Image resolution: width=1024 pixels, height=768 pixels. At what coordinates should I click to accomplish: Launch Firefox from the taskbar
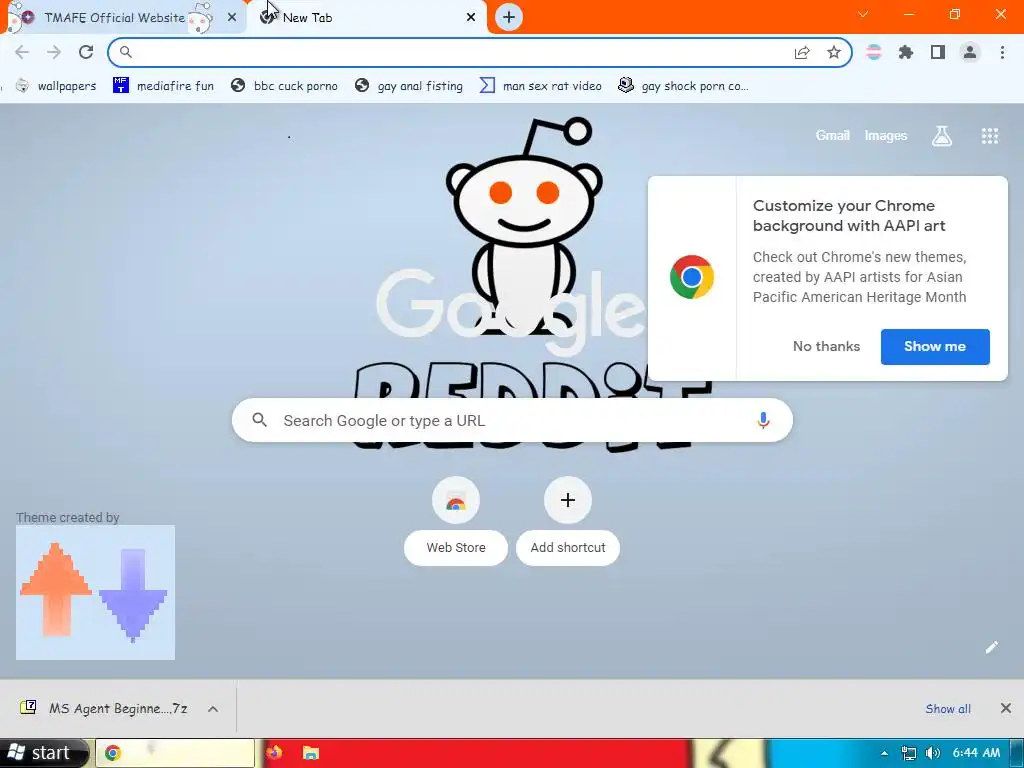point(274,753)
